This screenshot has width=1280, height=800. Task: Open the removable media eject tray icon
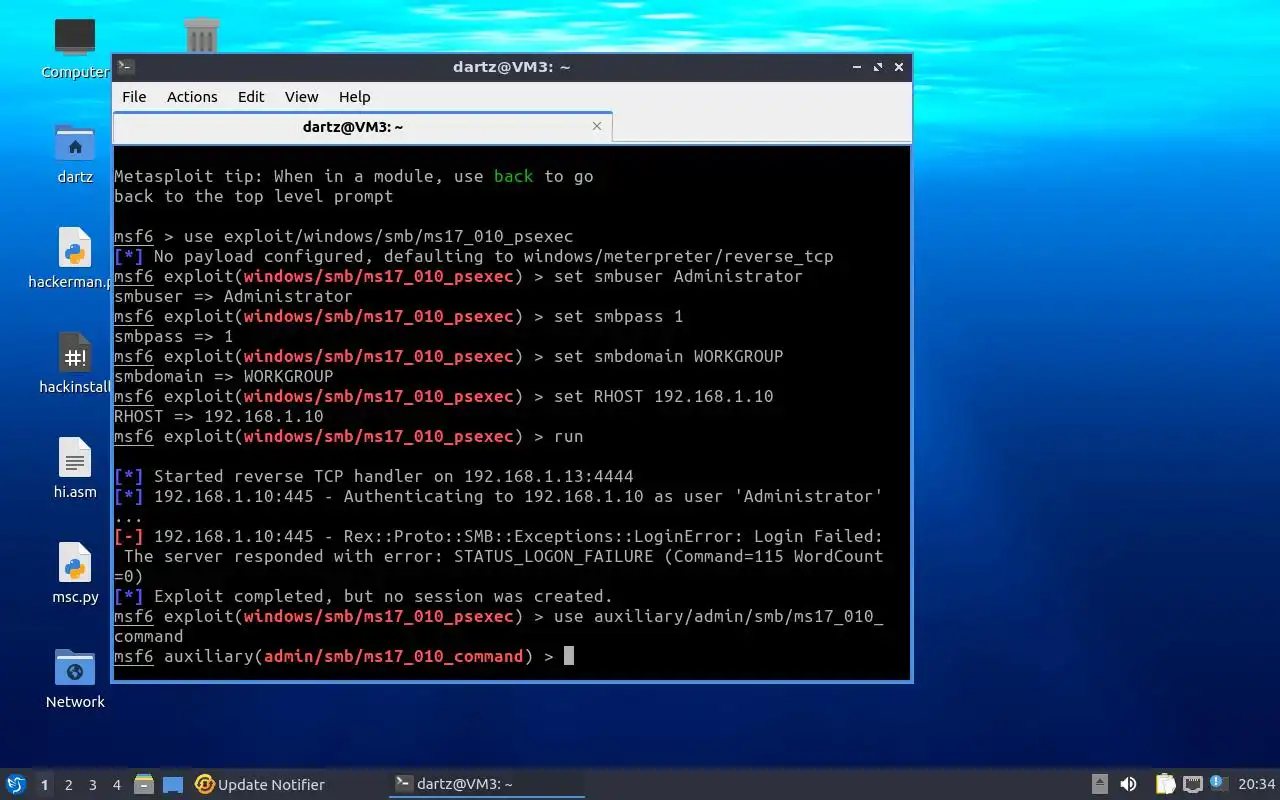pos(1099,784)
